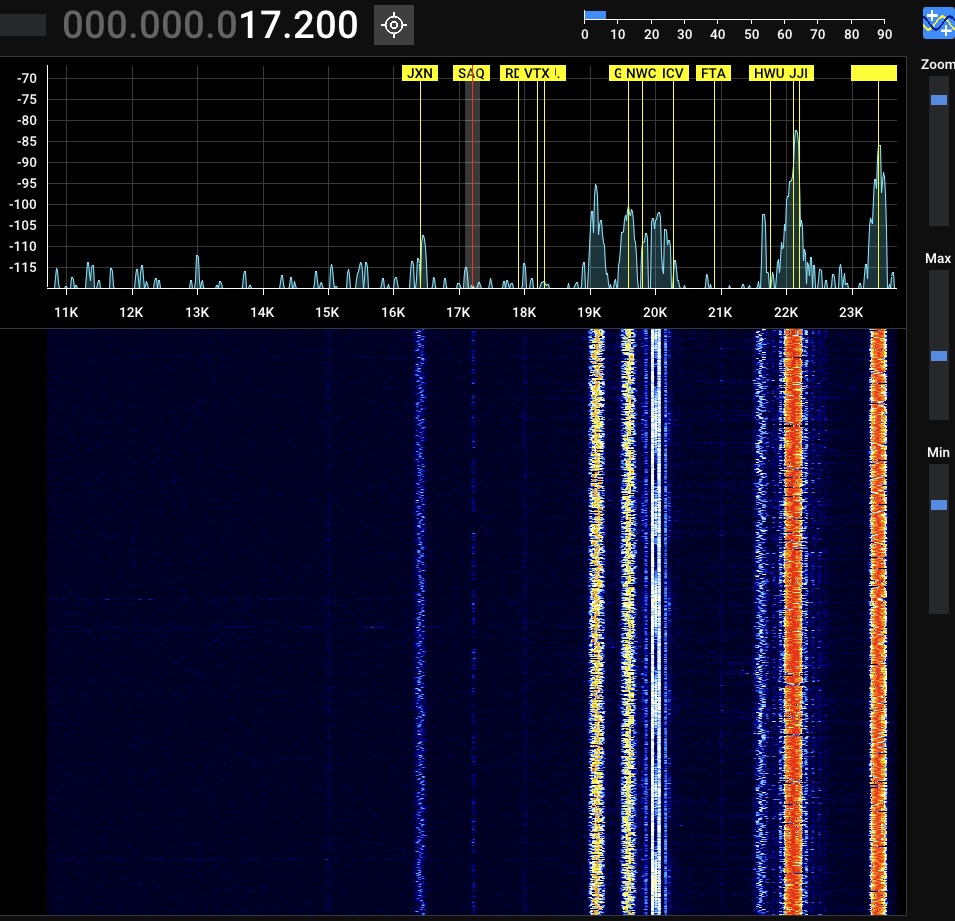This screenshot has height=921, width=955.
Task: Click the -70 dB scale label
Action: point(27,79)
